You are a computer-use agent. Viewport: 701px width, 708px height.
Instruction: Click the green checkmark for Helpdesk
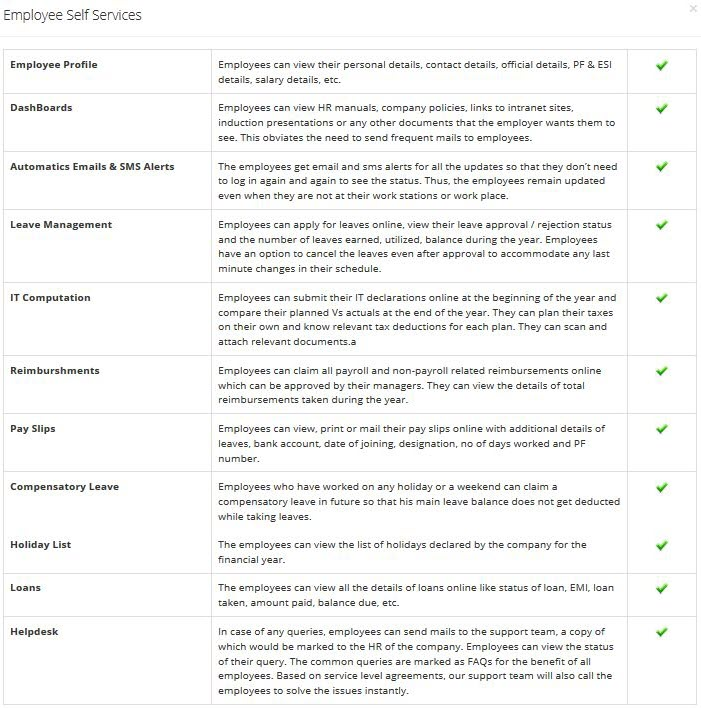[662, 632]
